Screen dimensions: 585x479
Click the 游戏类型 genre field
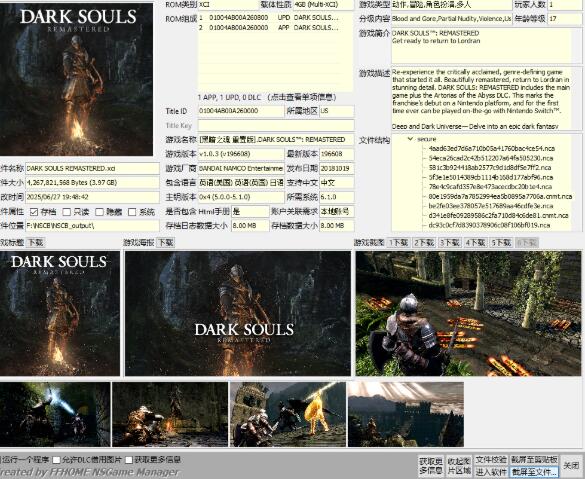point(451,4)
